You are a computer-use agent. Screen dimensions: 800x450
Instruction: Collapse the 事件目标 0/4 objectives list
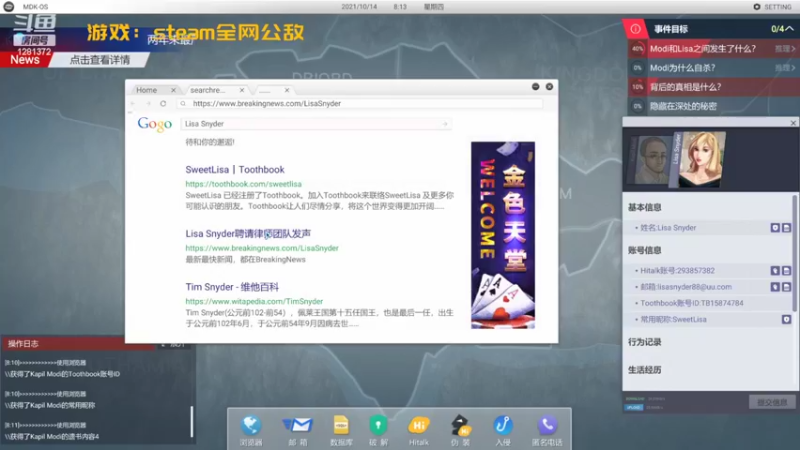pos(789,29)
